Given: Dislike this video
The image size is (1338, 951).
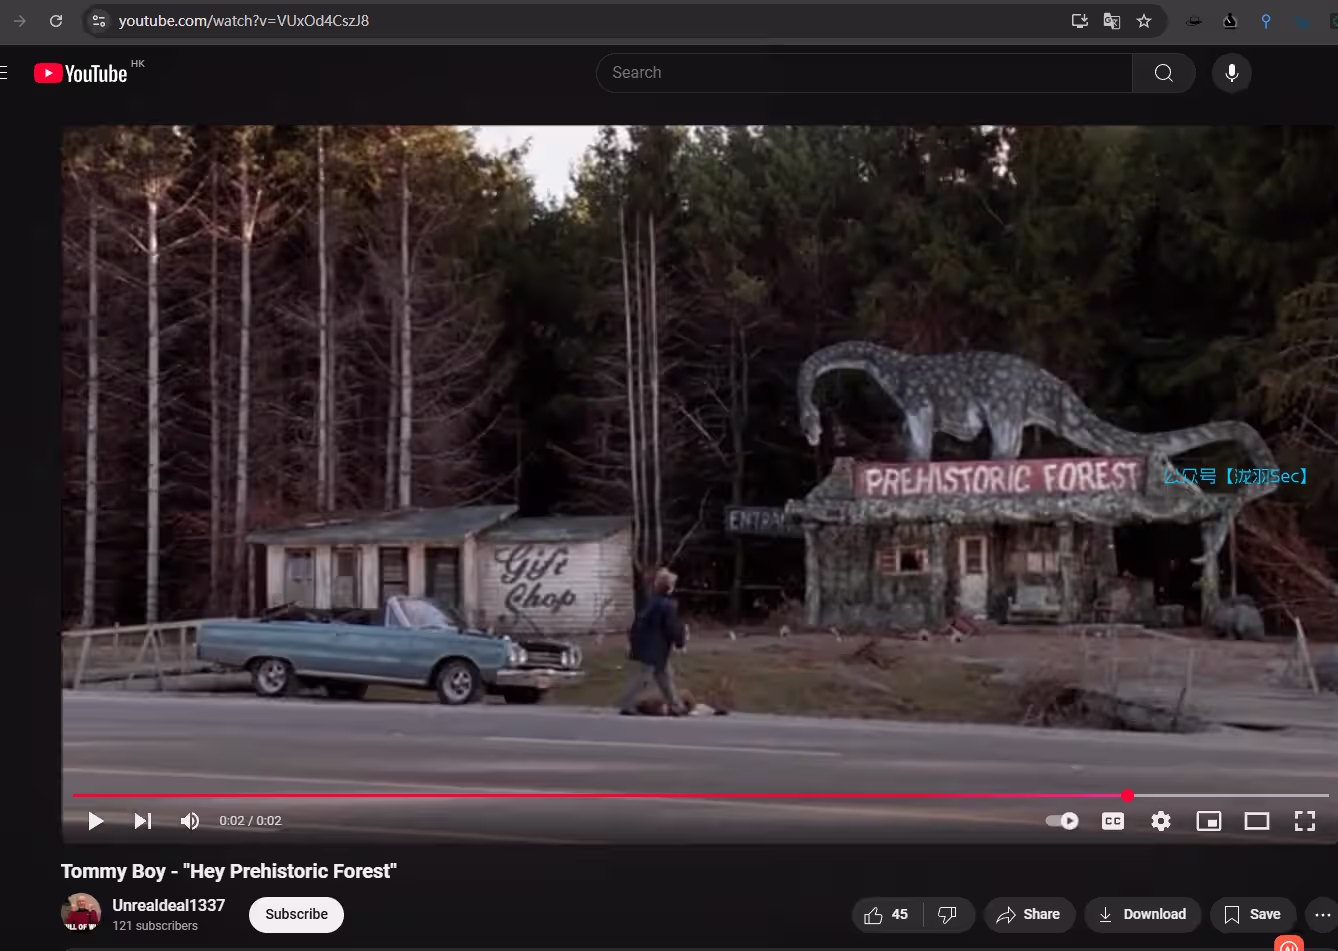Looking at the screenshot, I should [x=948, y=915].
